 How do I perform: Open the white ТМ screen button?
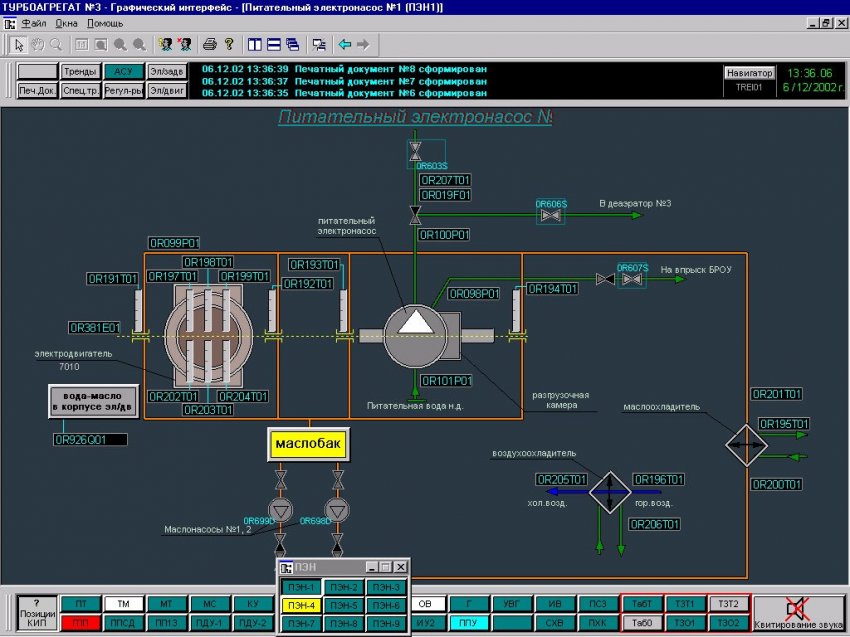(124, 603)
